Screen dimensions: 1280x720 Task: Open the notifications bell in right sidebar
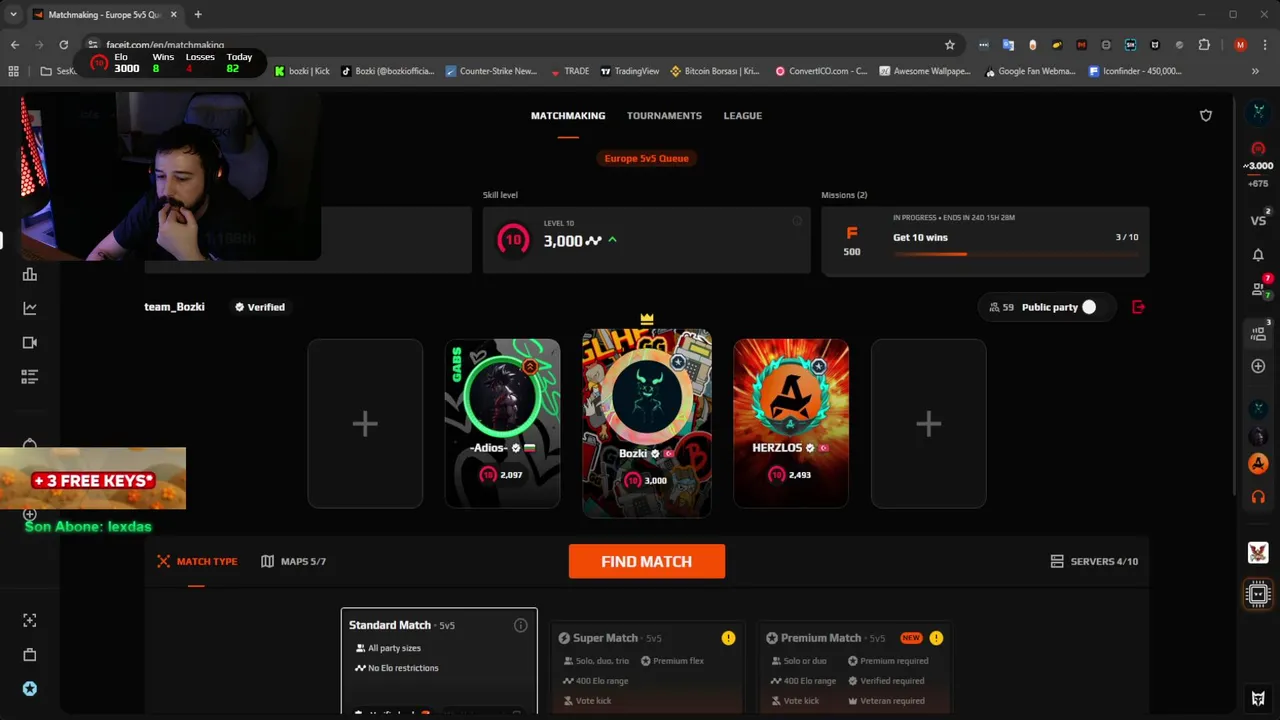(1258, 255)
